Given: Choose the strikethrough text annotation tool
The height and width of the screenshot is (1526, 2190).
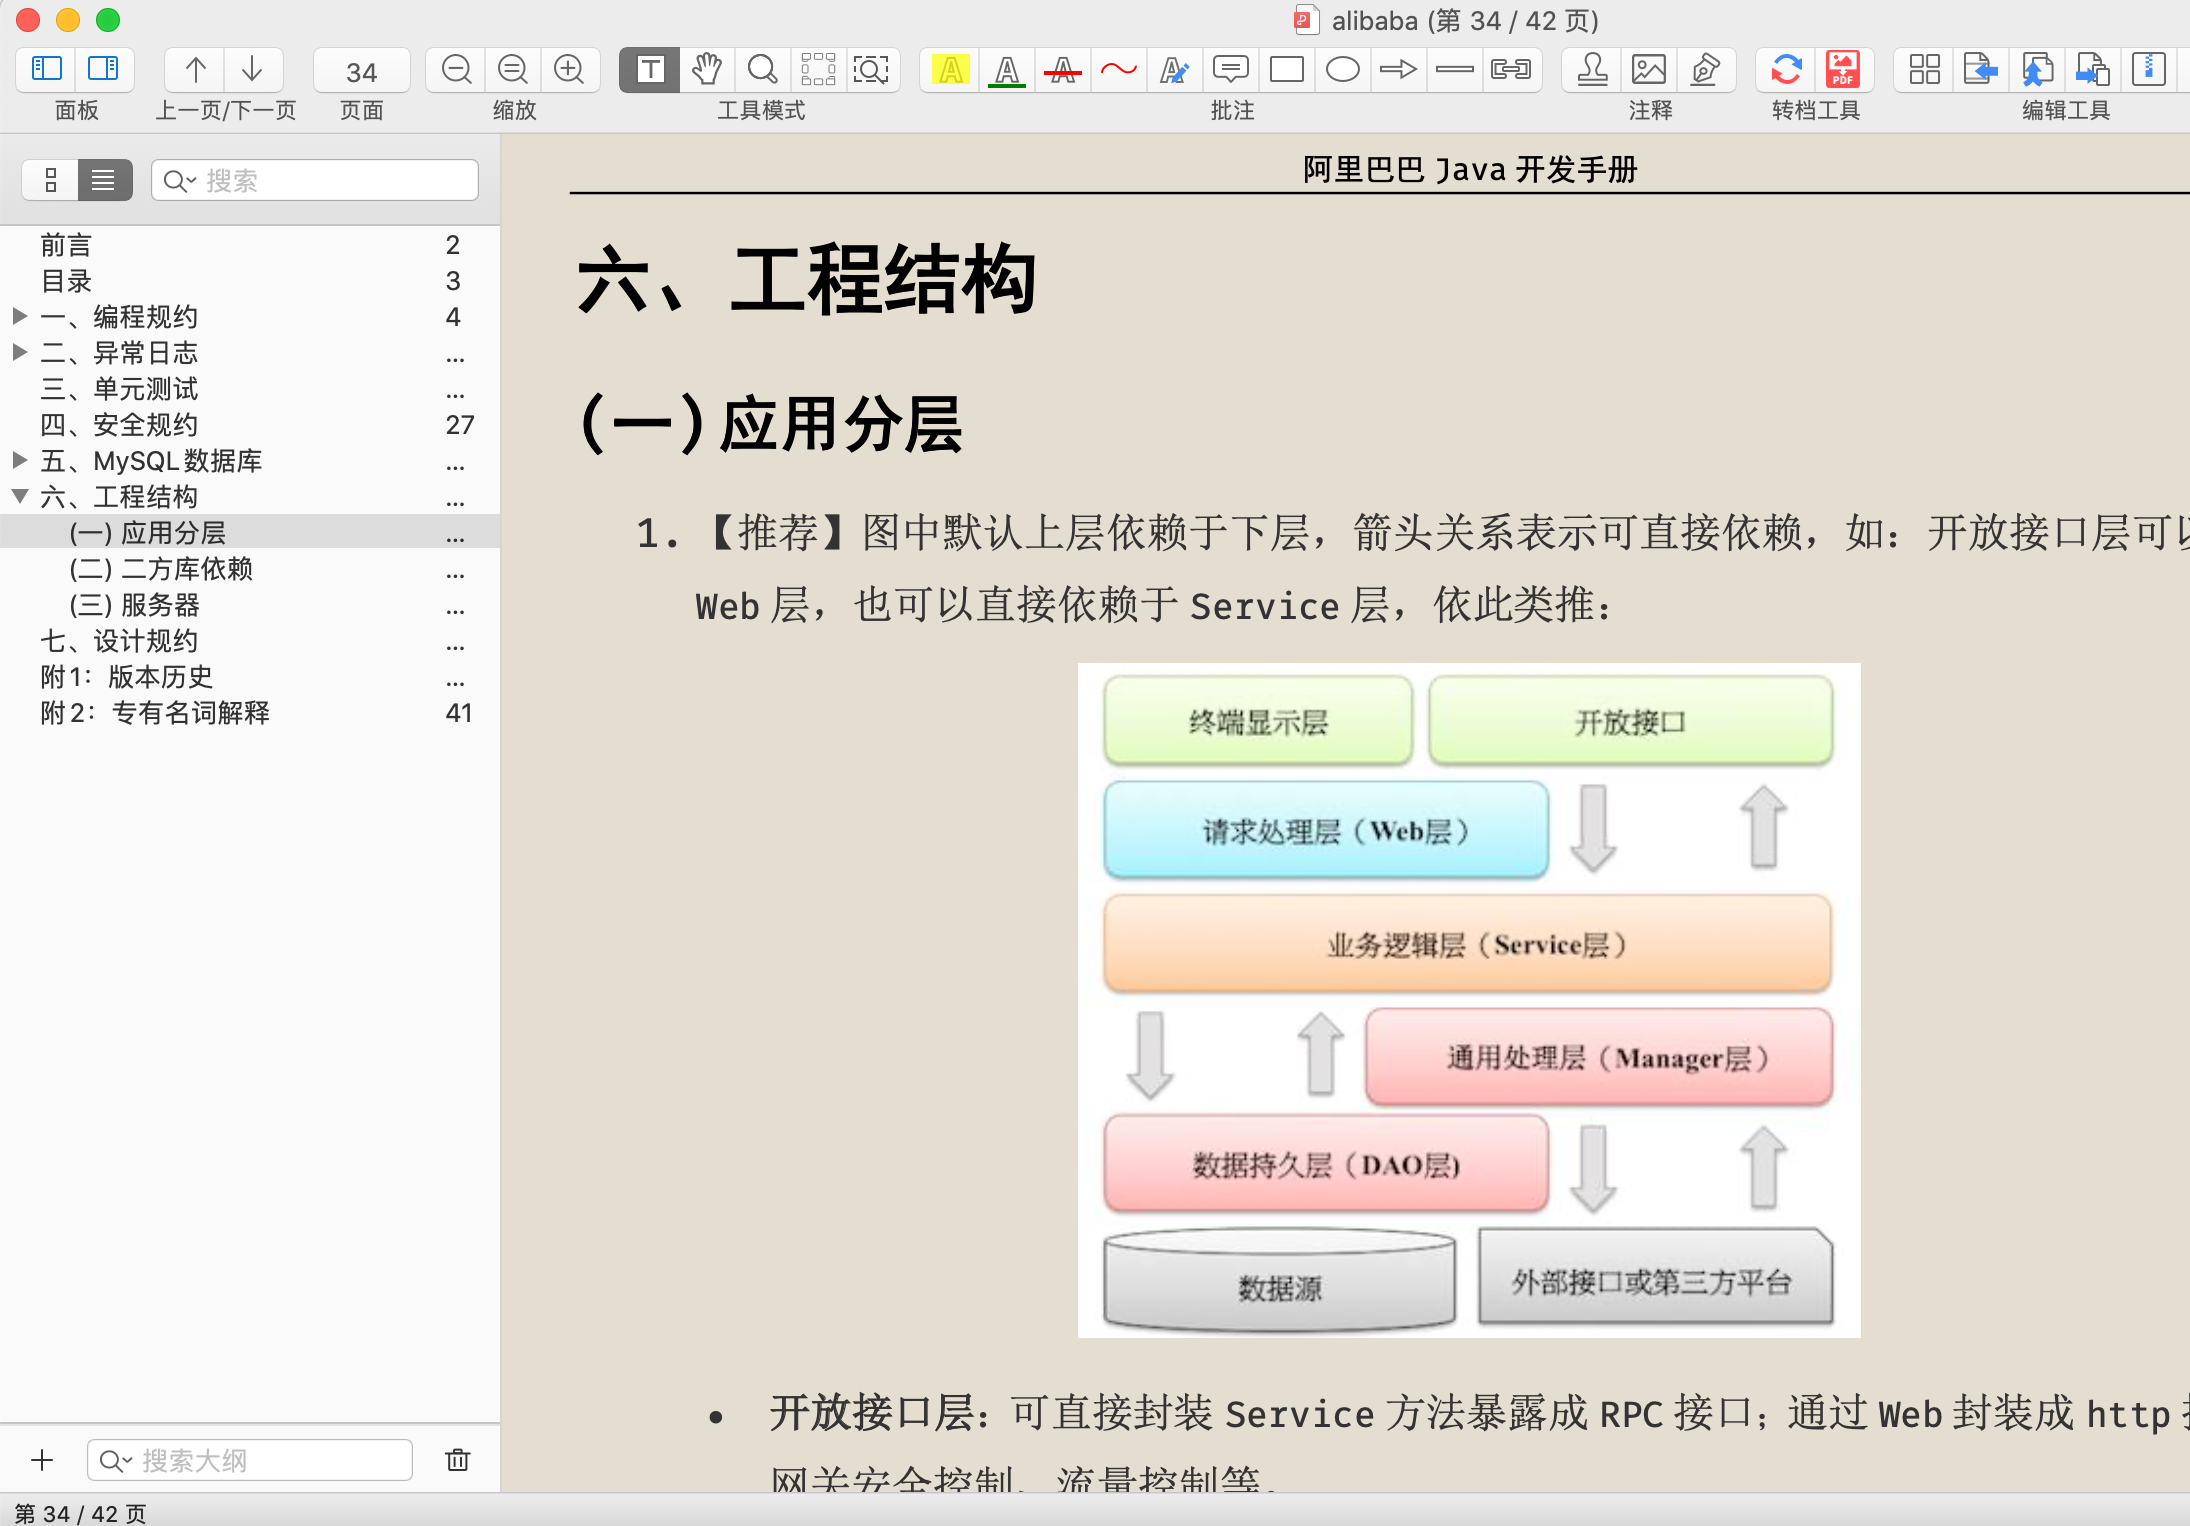Looking at the screenshot, I should (x=1062, y=69).
